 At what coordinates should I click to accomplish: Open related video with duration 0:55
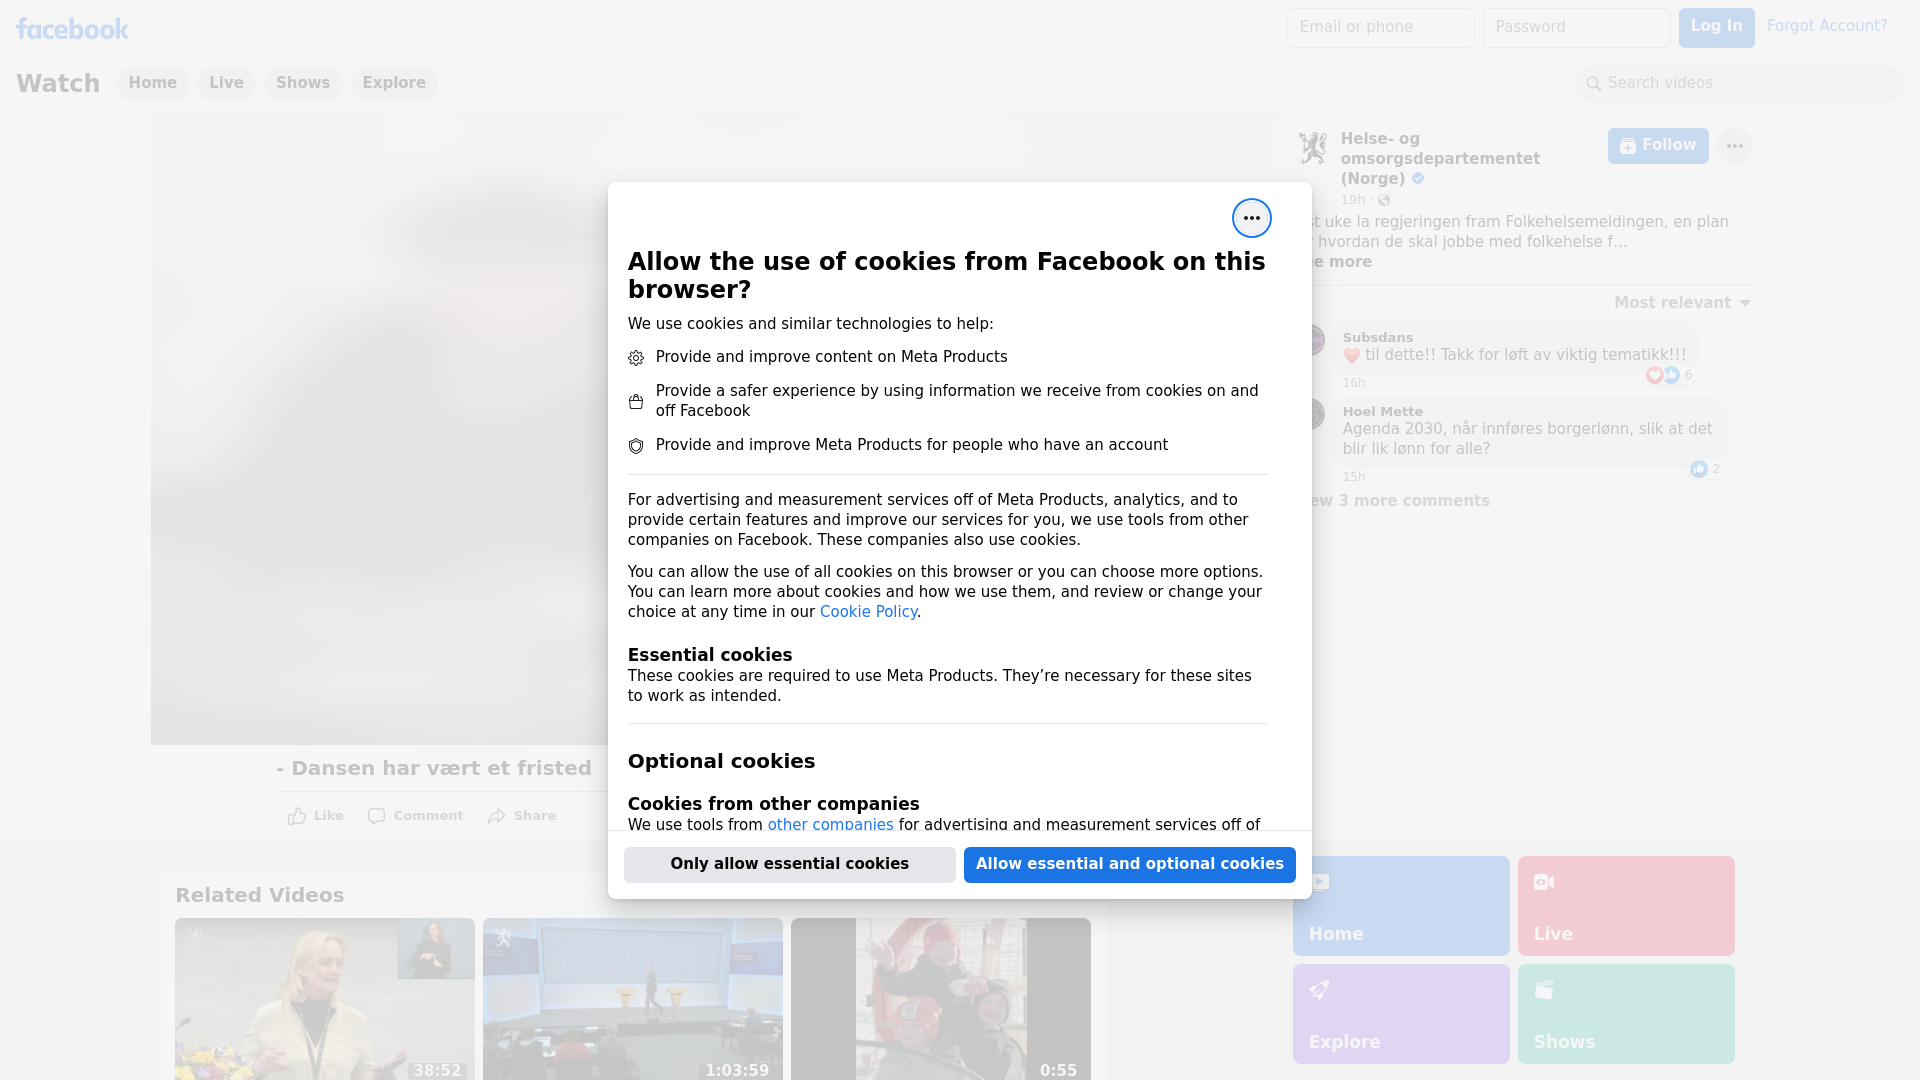point(941,999)
